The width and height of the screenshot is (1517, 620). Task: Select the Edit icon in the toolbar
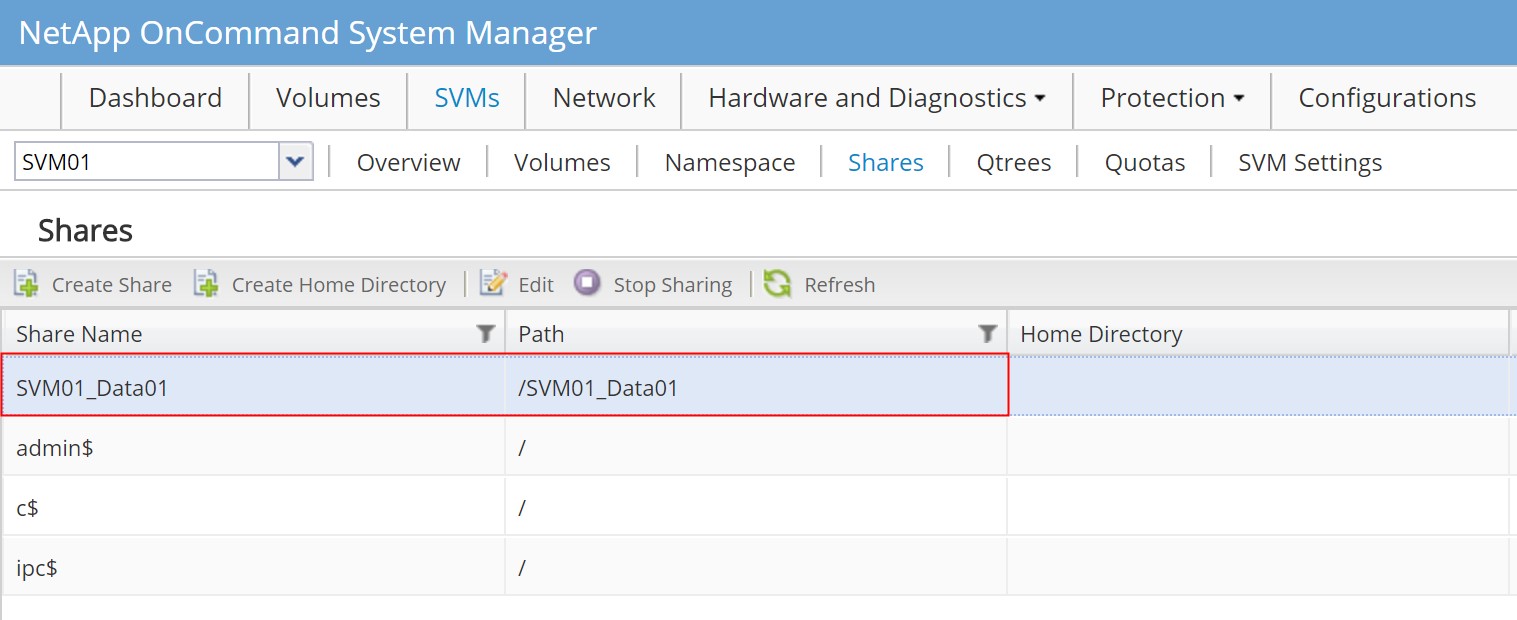[492, 284]
